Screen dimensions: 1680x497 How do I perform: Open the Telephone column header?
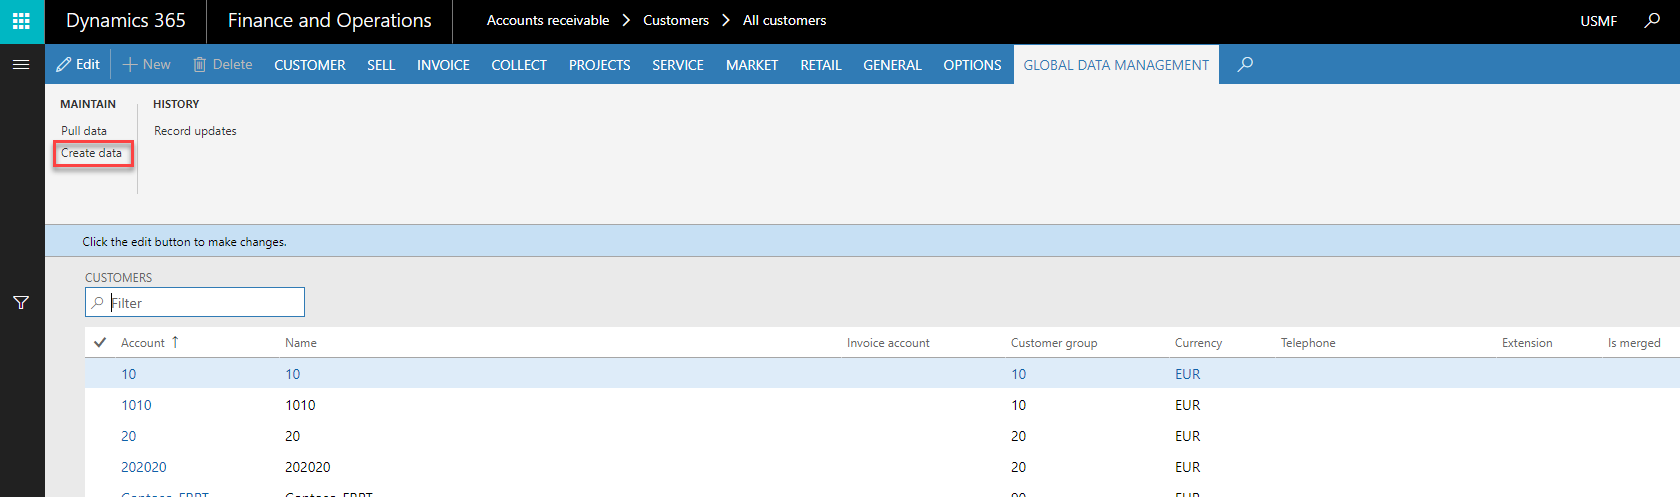[x=1308, y=343]
